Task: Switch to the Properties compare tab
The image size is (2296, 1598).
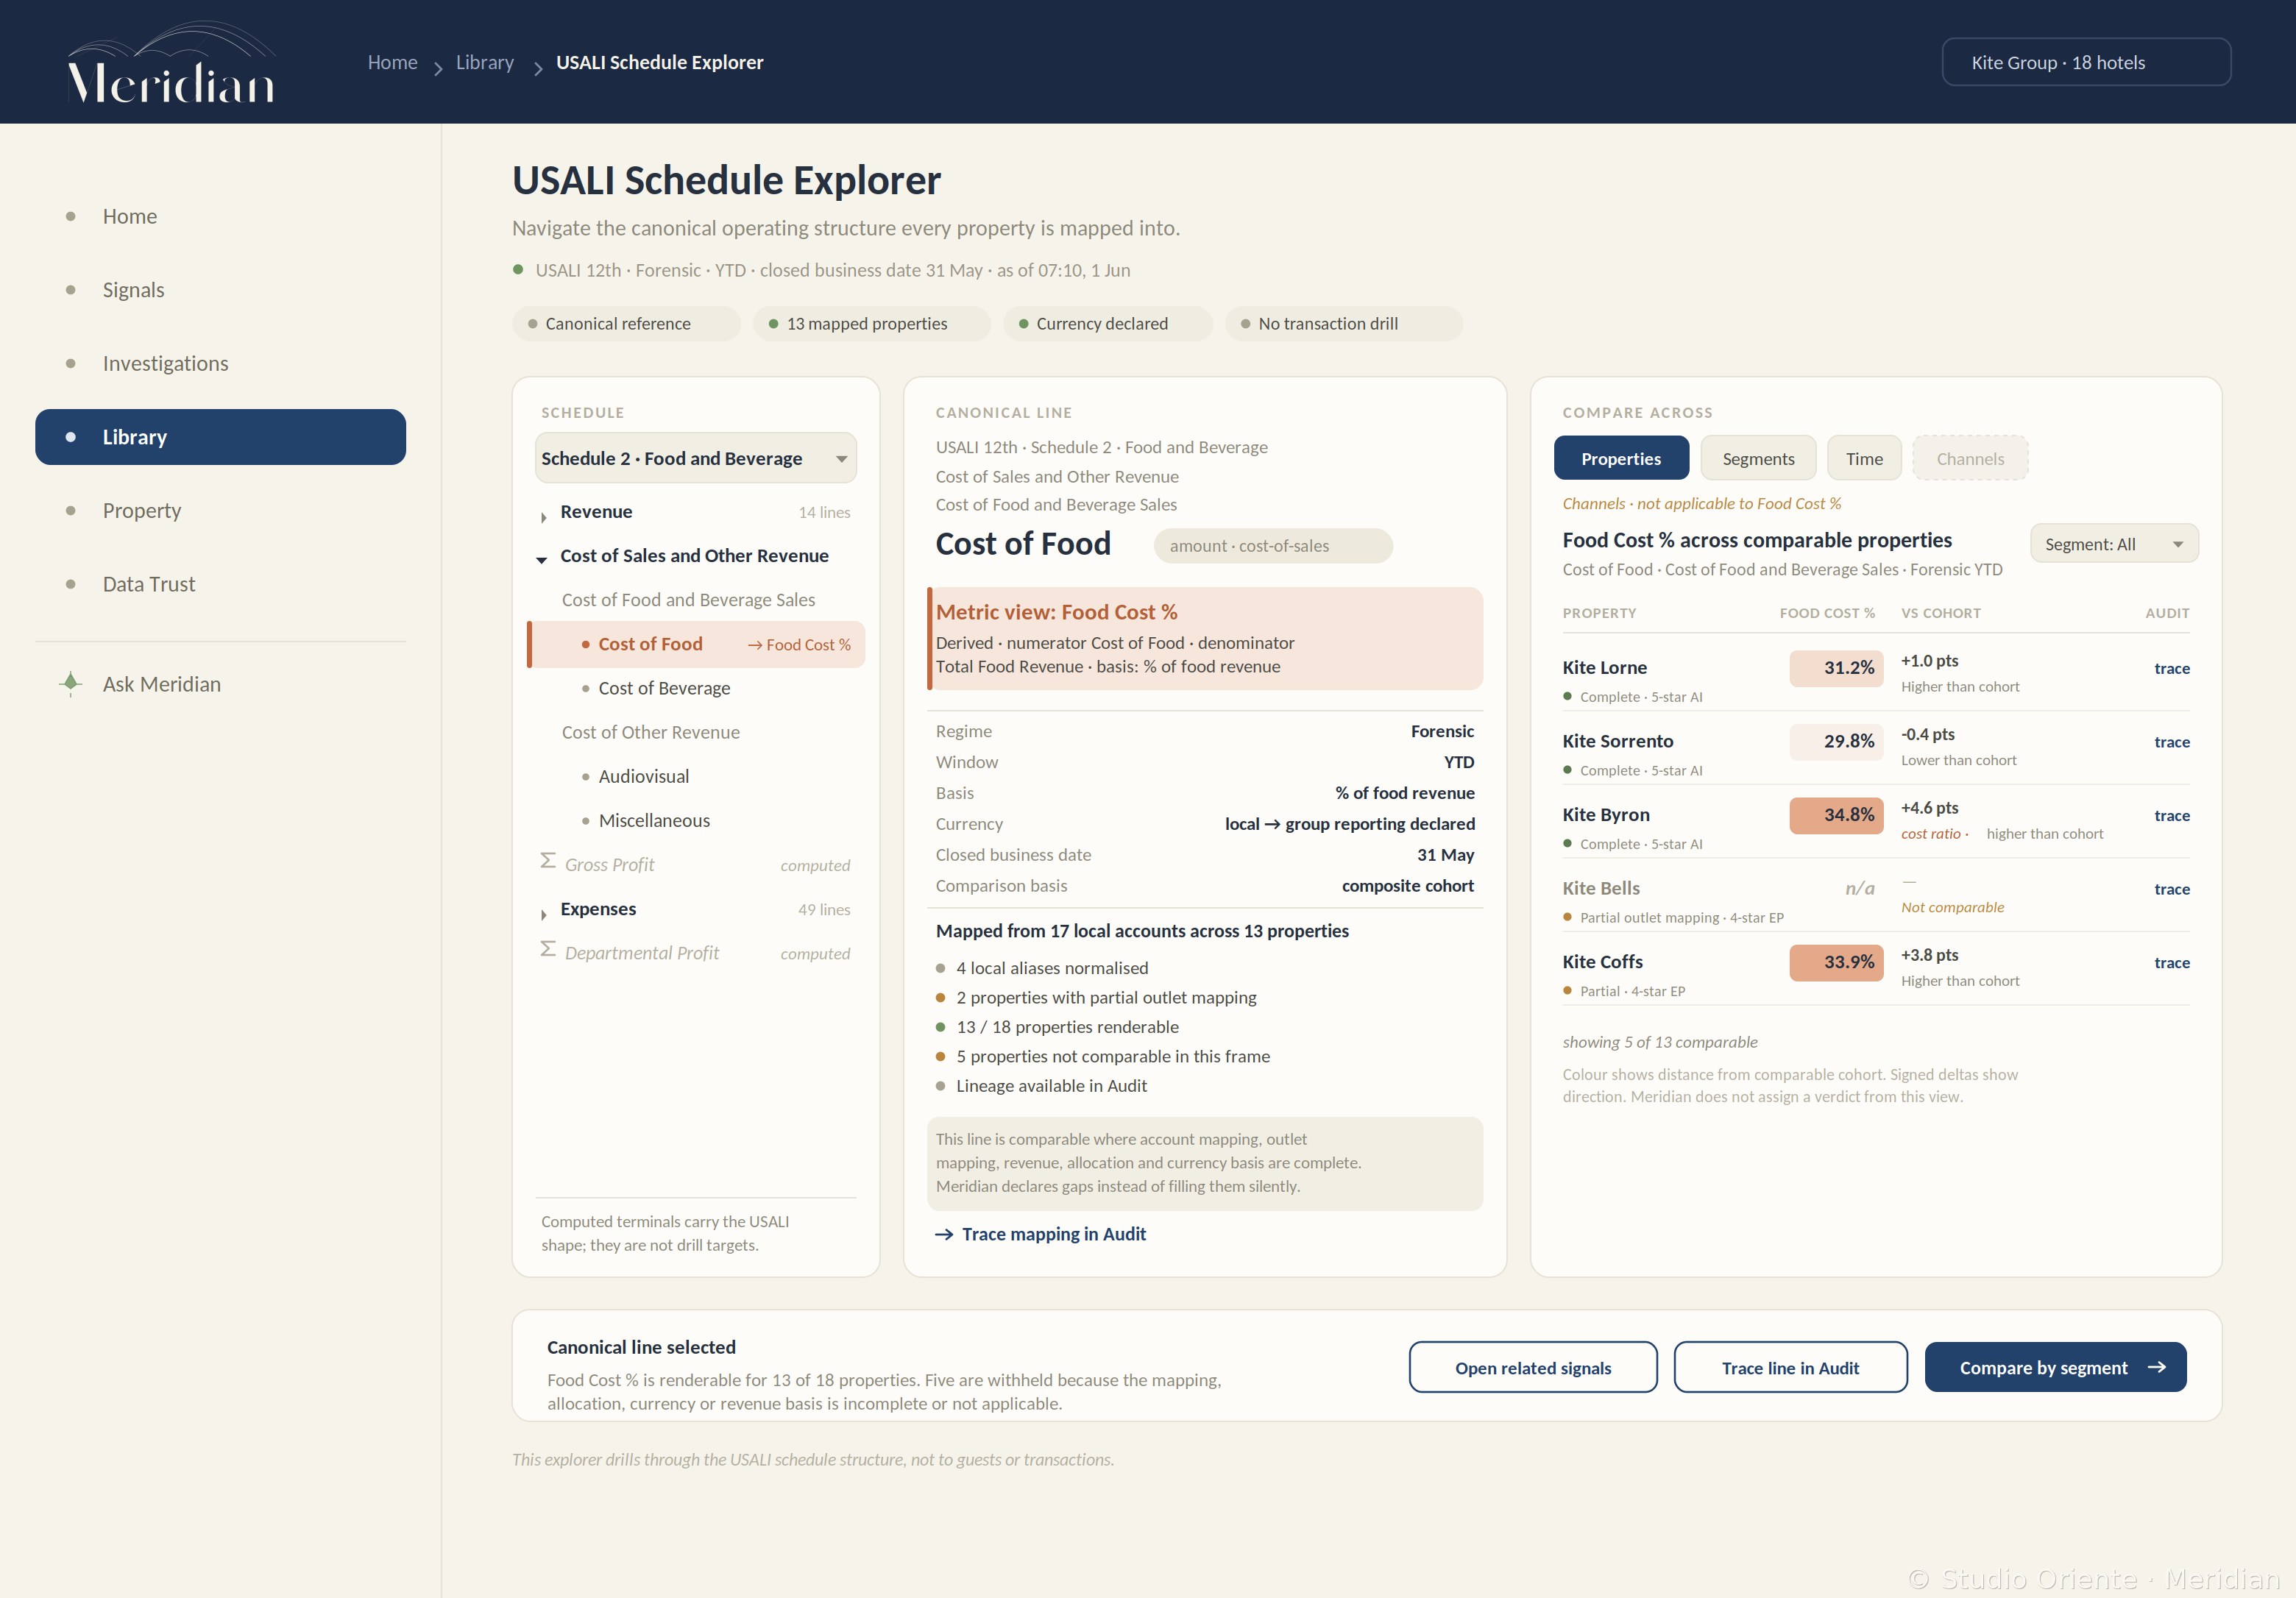Action: 1621,459
